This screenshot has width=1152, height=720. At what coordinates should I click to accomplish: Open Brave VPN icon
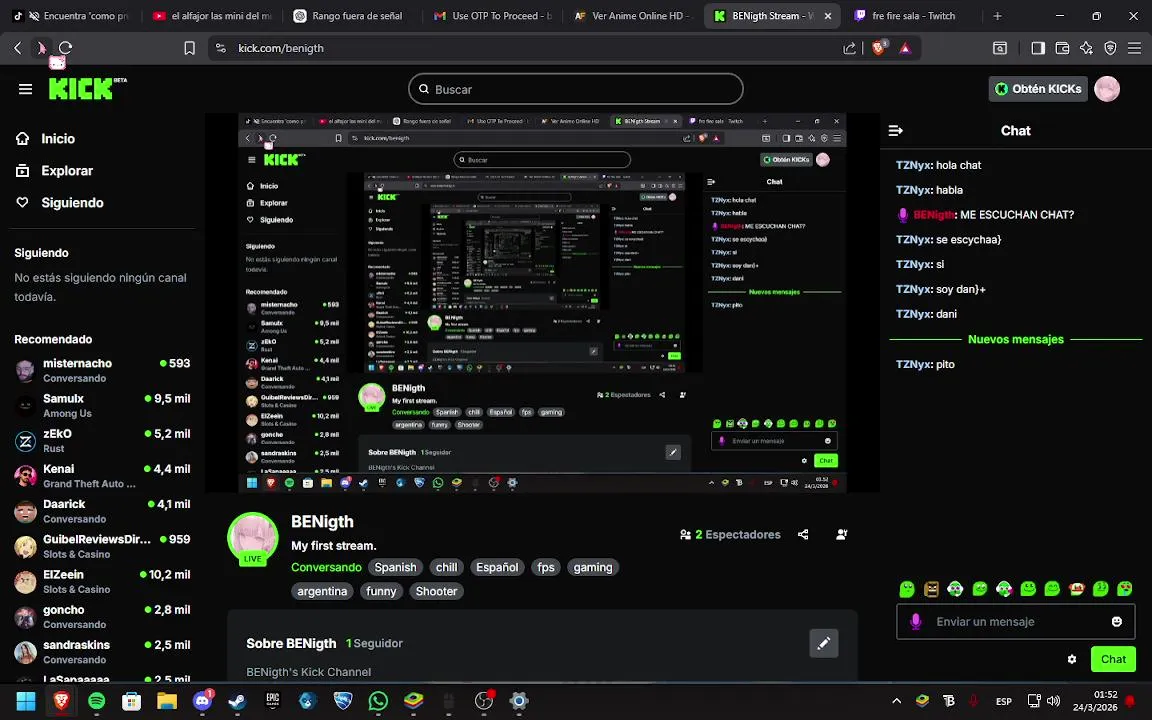1110,48
